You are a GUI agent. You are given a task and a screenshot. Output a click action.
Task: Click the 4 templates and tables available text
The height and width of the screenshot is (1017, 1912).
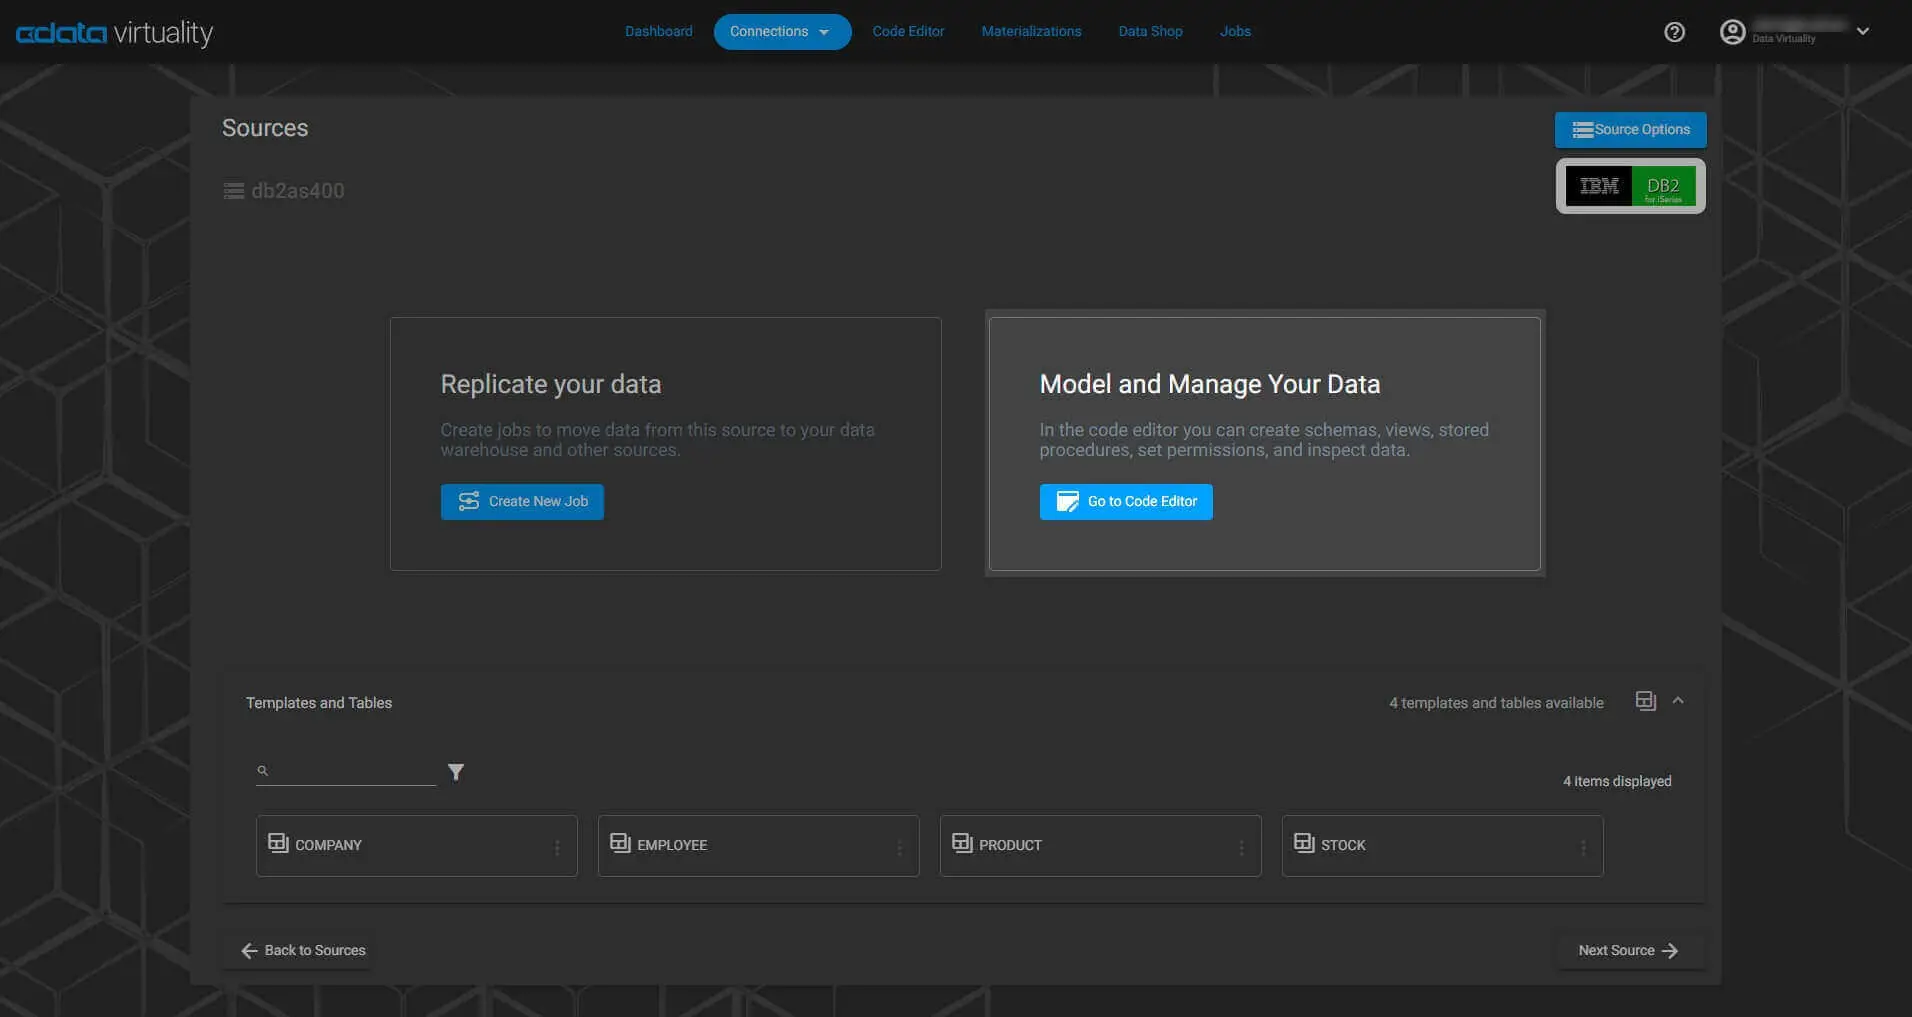tap(1496, 703)
